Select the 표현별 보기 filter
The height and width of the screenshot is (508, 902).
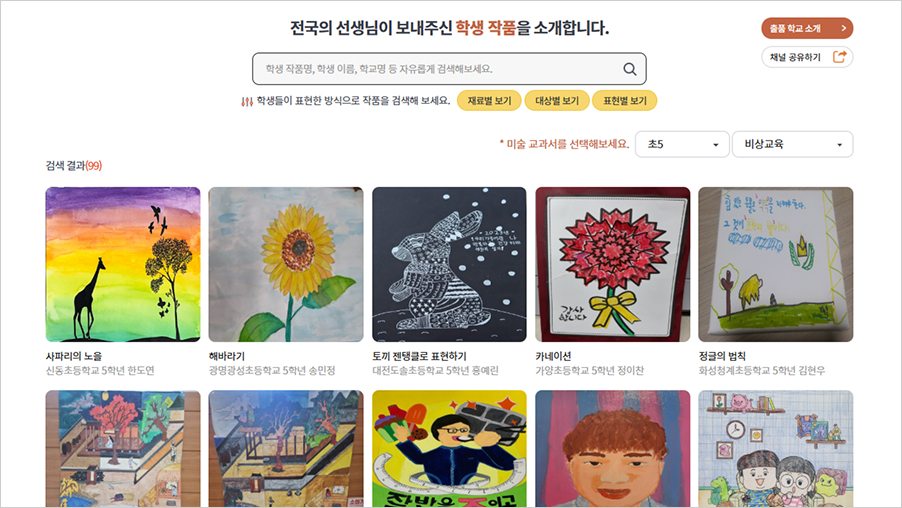click(625, 101)
